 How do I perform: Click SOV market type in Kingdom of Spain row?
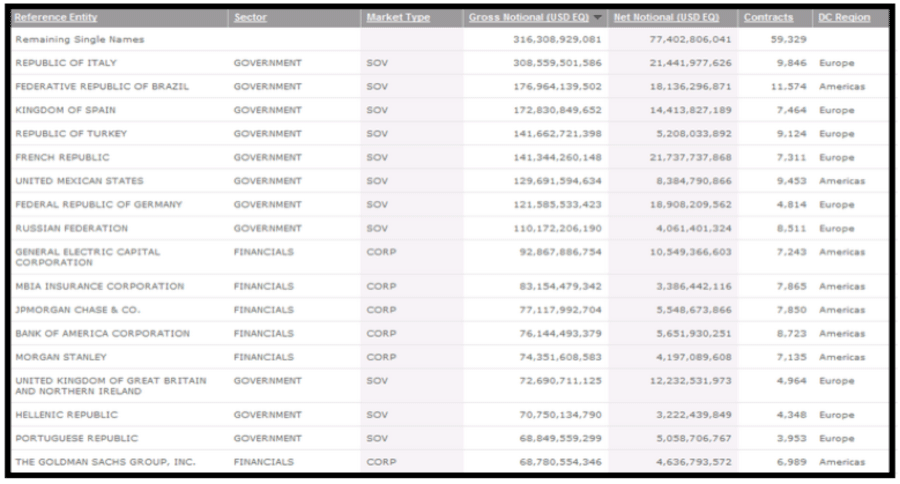[x=377, y=110]
